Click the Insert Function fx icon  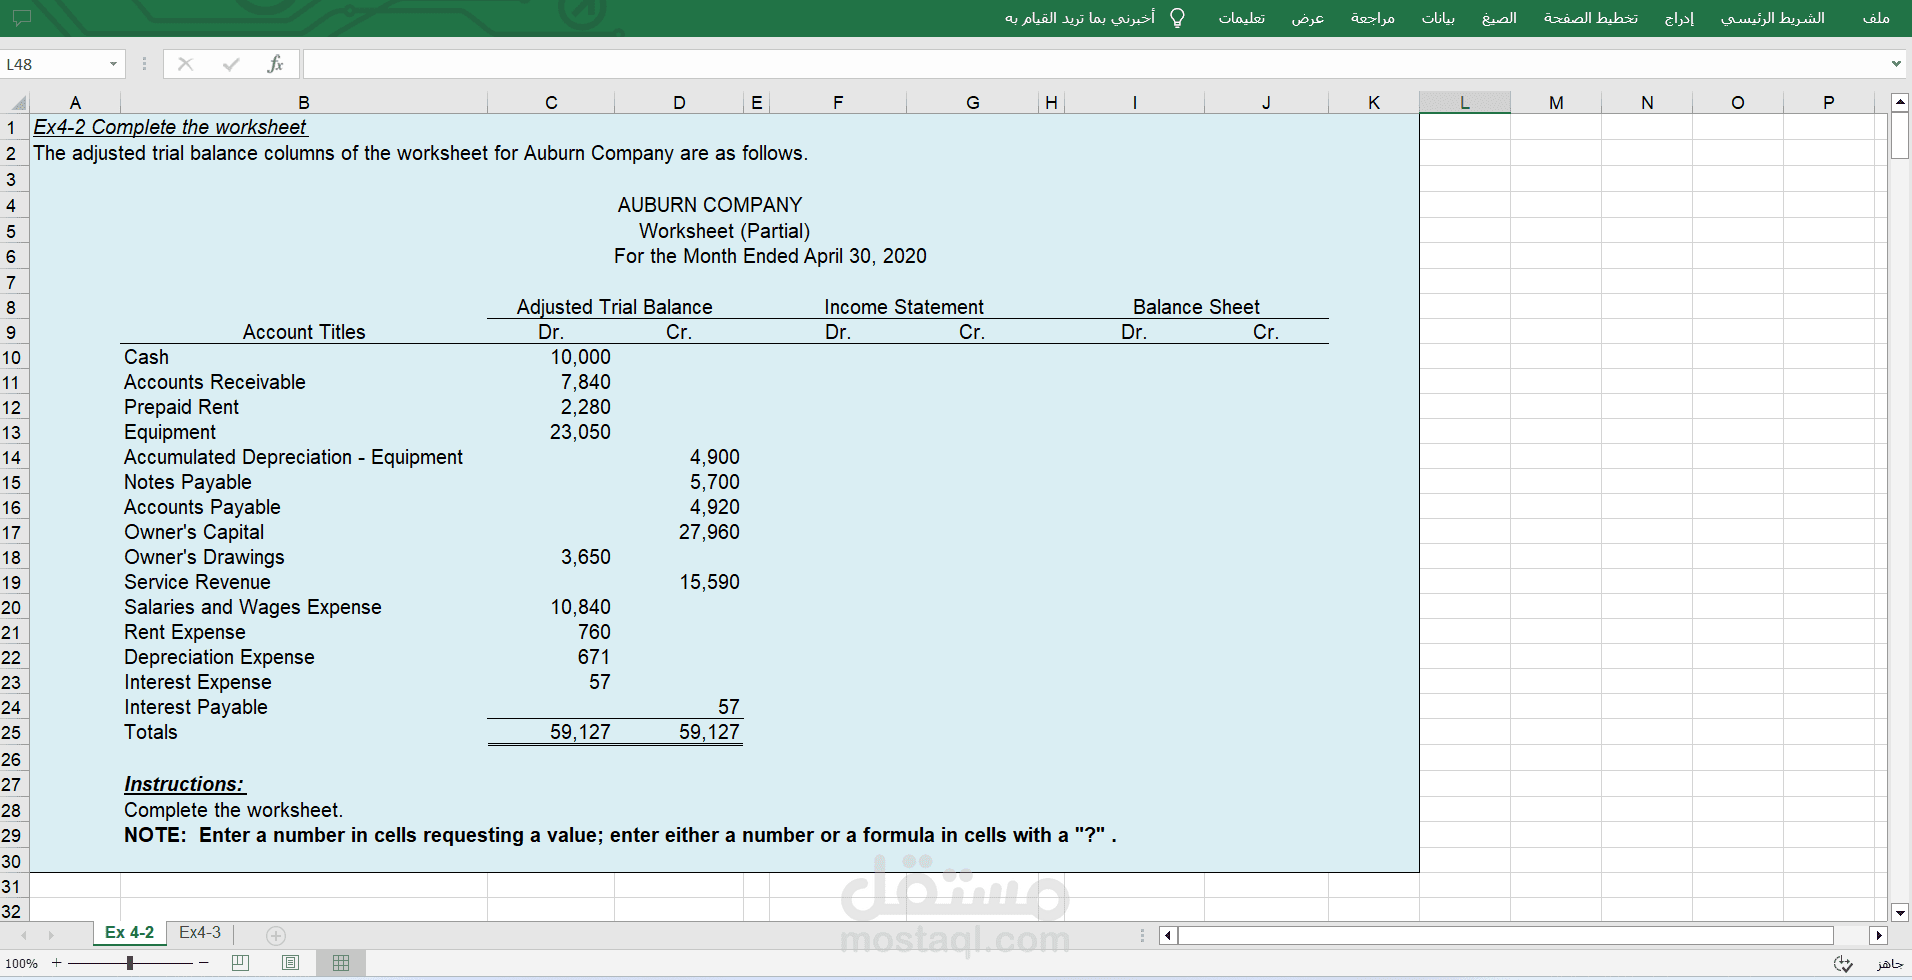click(275, 64)
